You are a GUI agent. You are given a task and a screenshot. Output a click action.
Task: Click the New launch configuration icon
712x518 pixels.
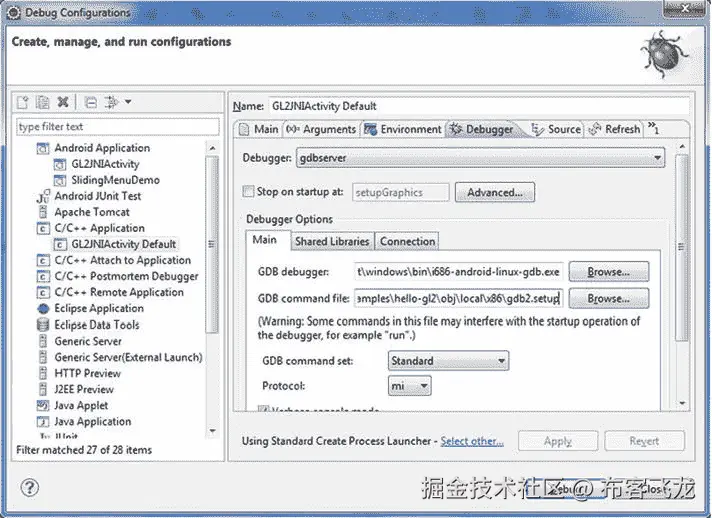(x=23, y=102)
